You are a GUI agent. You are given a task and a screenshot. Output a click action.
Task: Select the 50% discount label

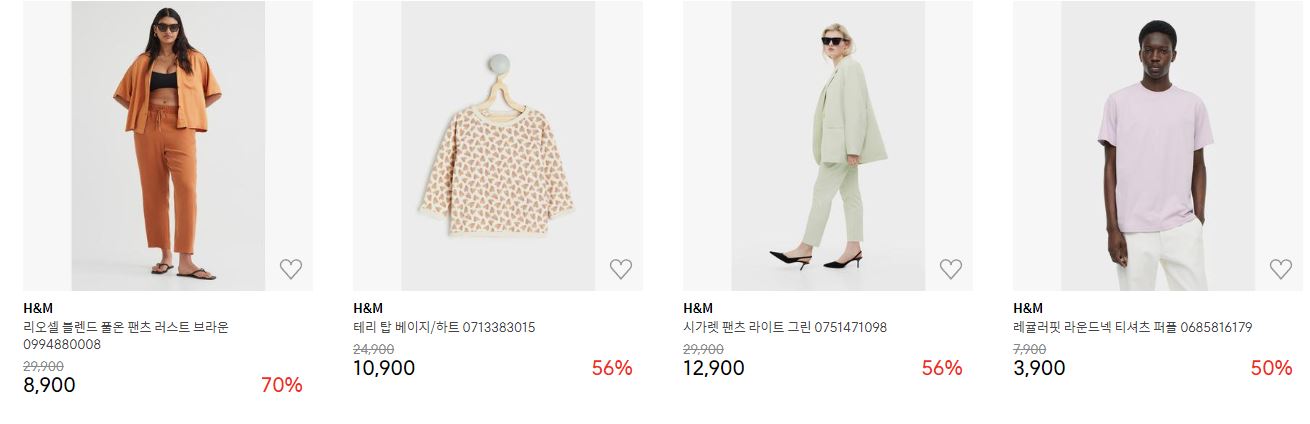1271,368
